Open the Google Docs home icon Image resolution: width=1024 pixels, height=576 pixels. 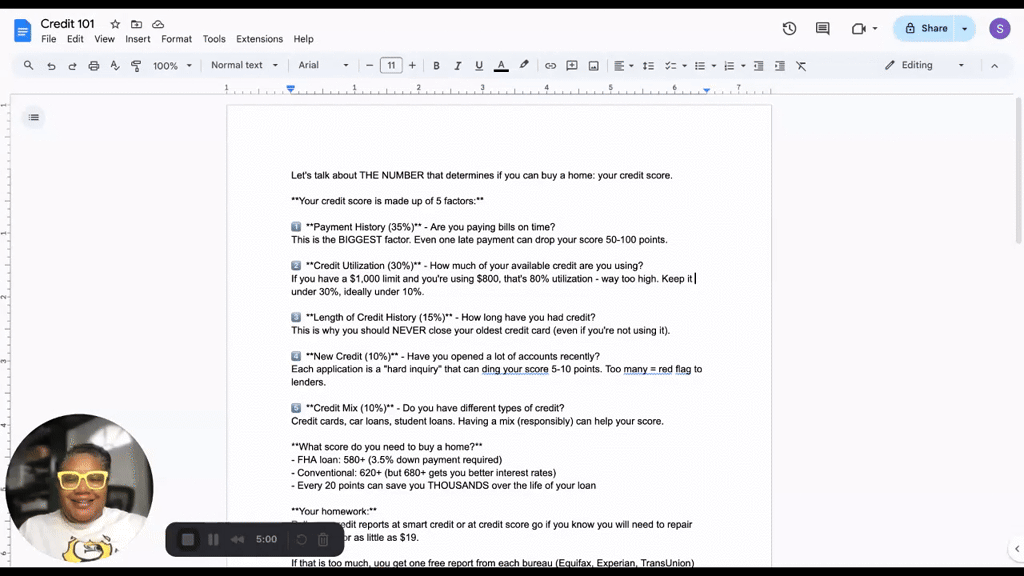coord(22,31)
